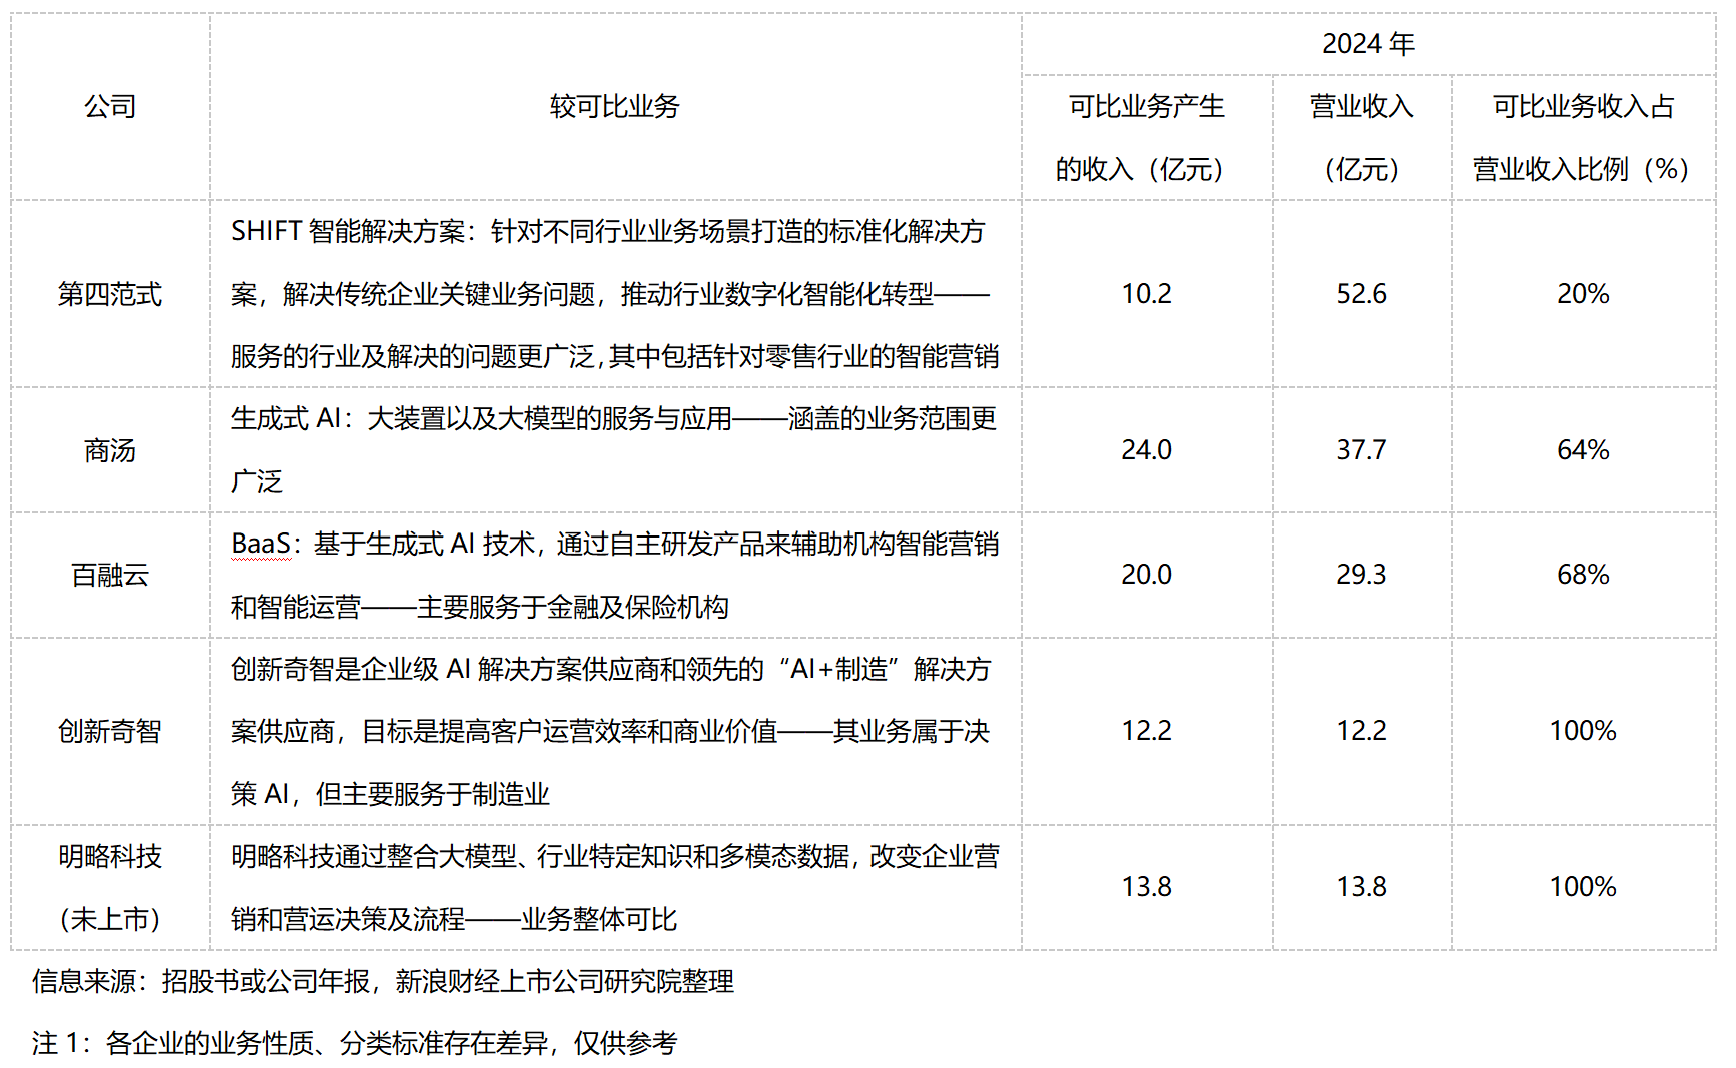Select the value 10.2
This screenshot has height=1068, width=1736.
1146,294
